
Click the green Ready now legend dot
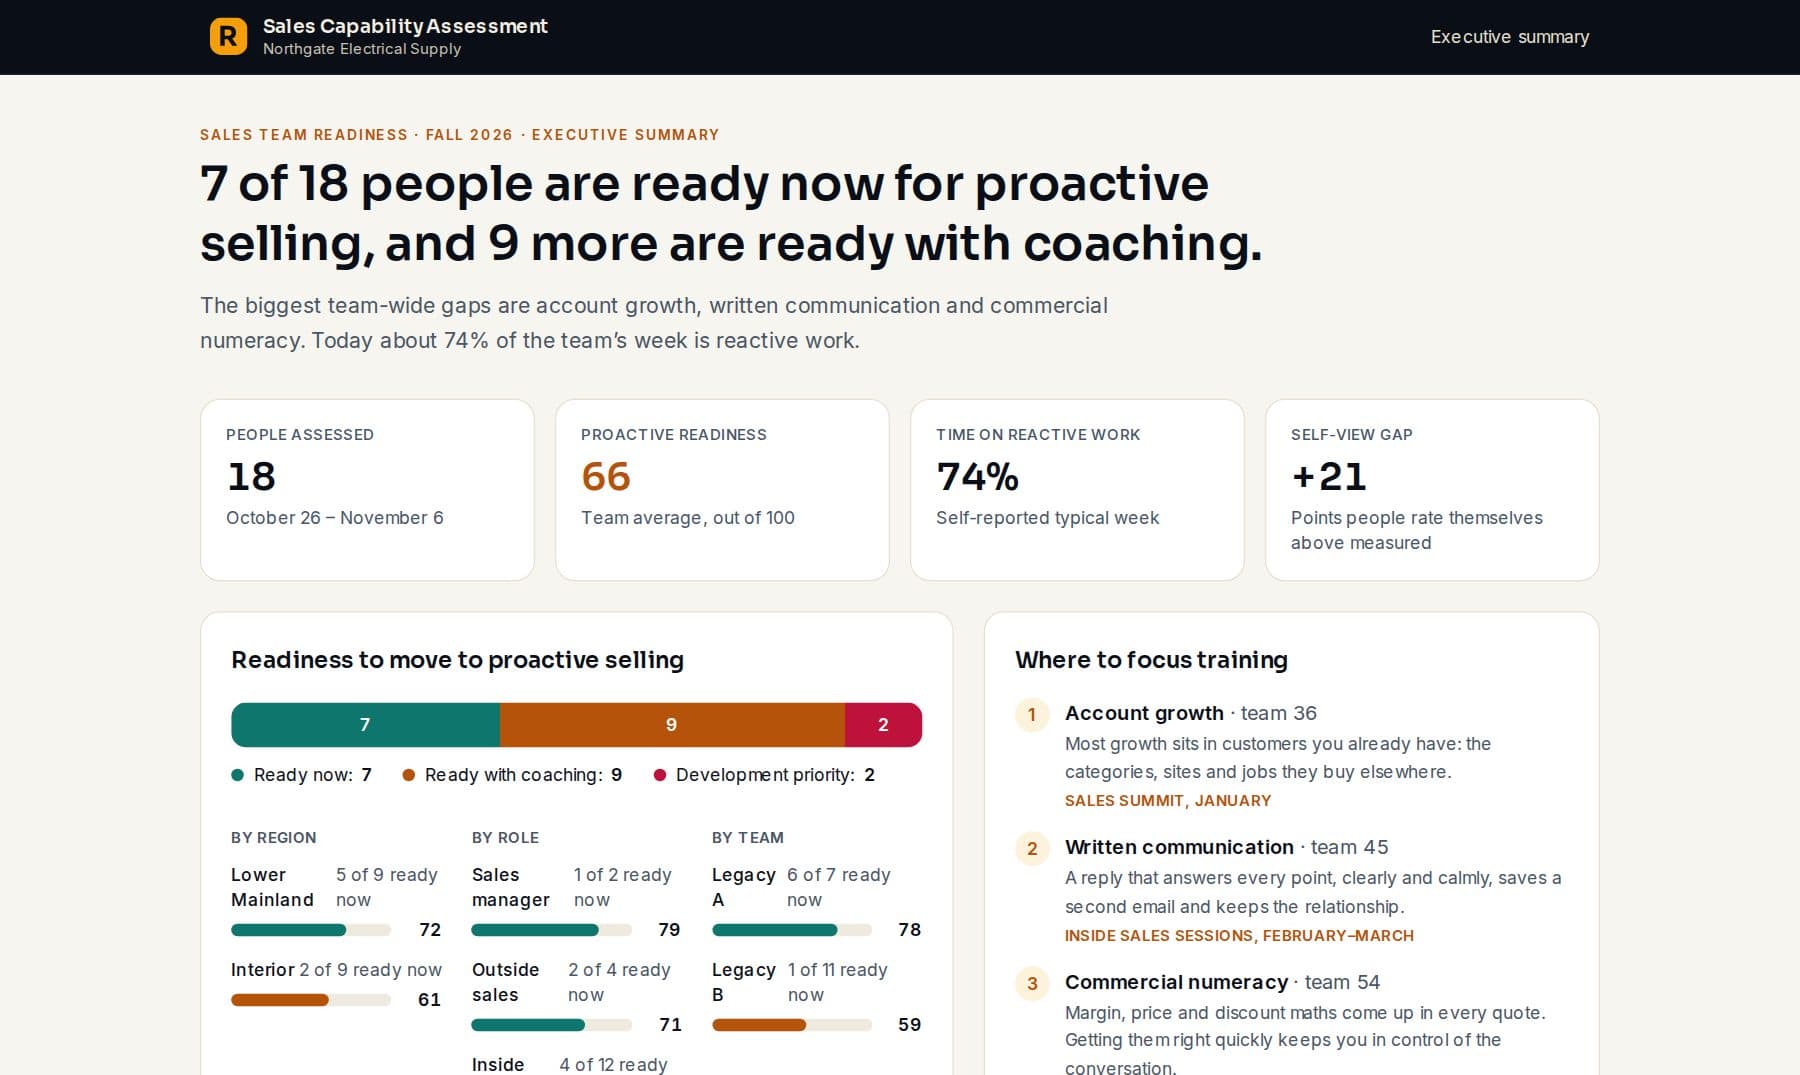(237, 775)
